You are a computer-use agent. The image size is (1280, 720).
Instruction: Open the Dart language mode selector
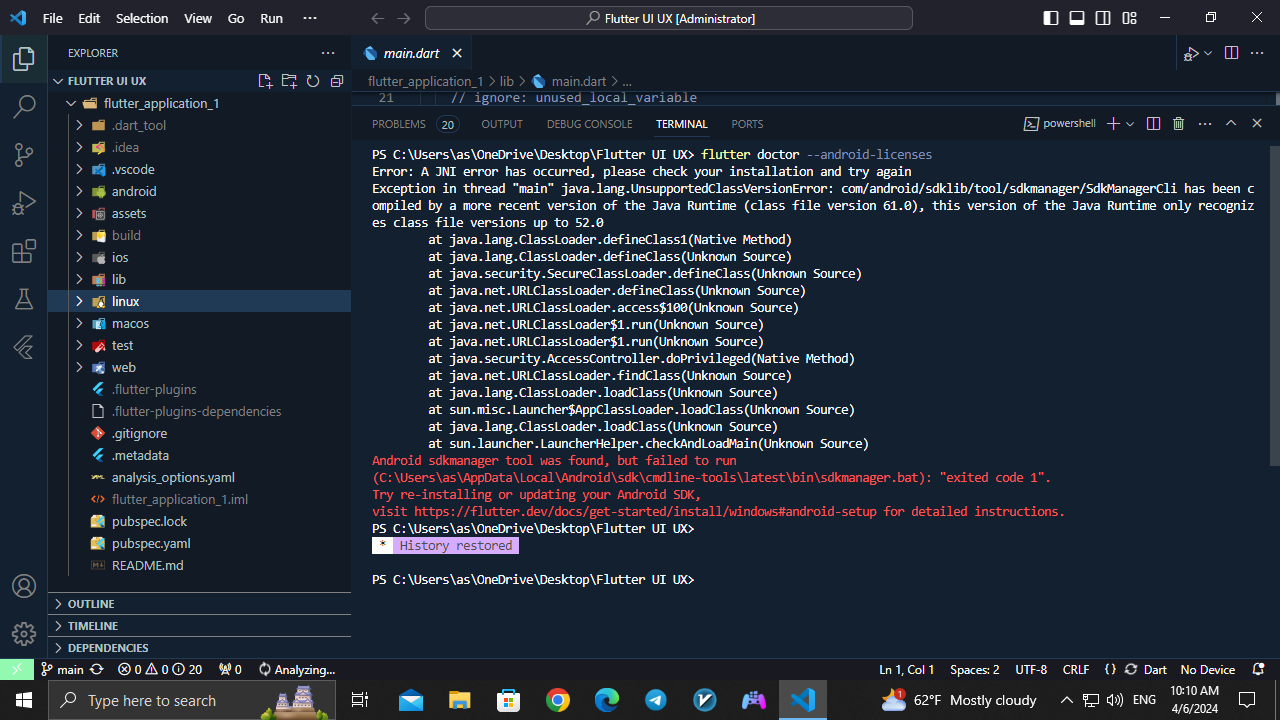tap(1155, 670)
